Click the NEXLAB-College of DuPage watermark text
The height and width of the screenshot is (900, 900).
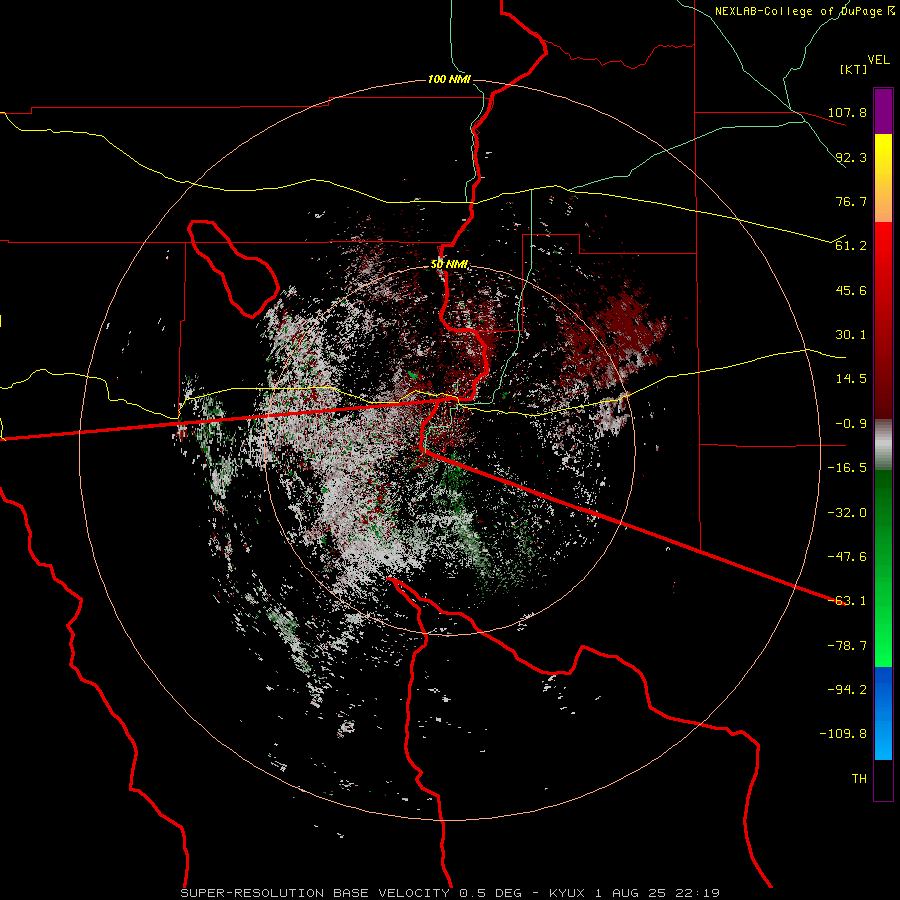pos(798,11)
